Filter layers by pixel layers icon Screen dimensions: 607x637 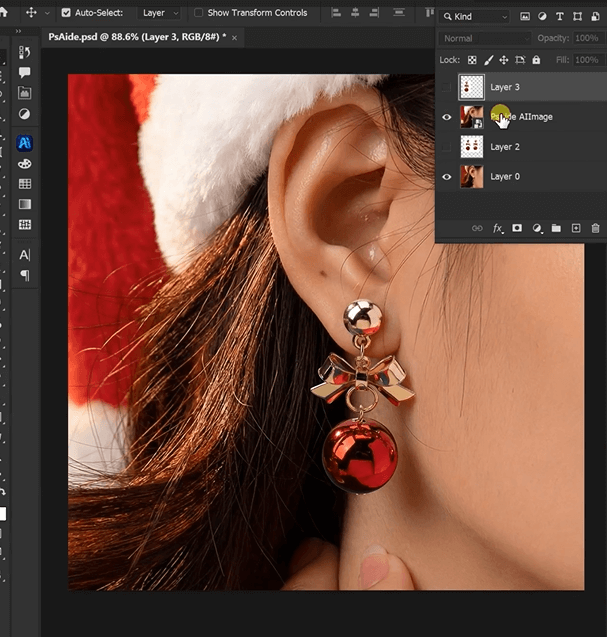click(x=525, y=16)
